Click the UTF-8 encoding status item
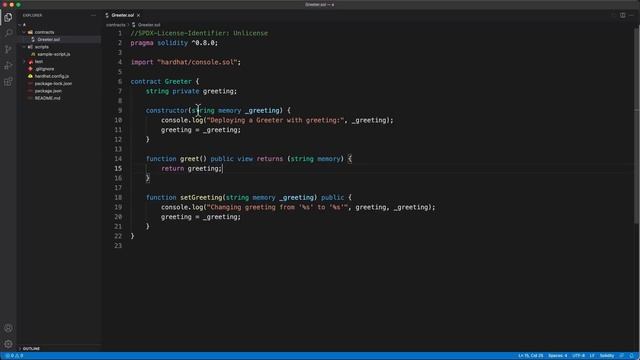Screen dimensions: 640x360 (x=579, y=356)
